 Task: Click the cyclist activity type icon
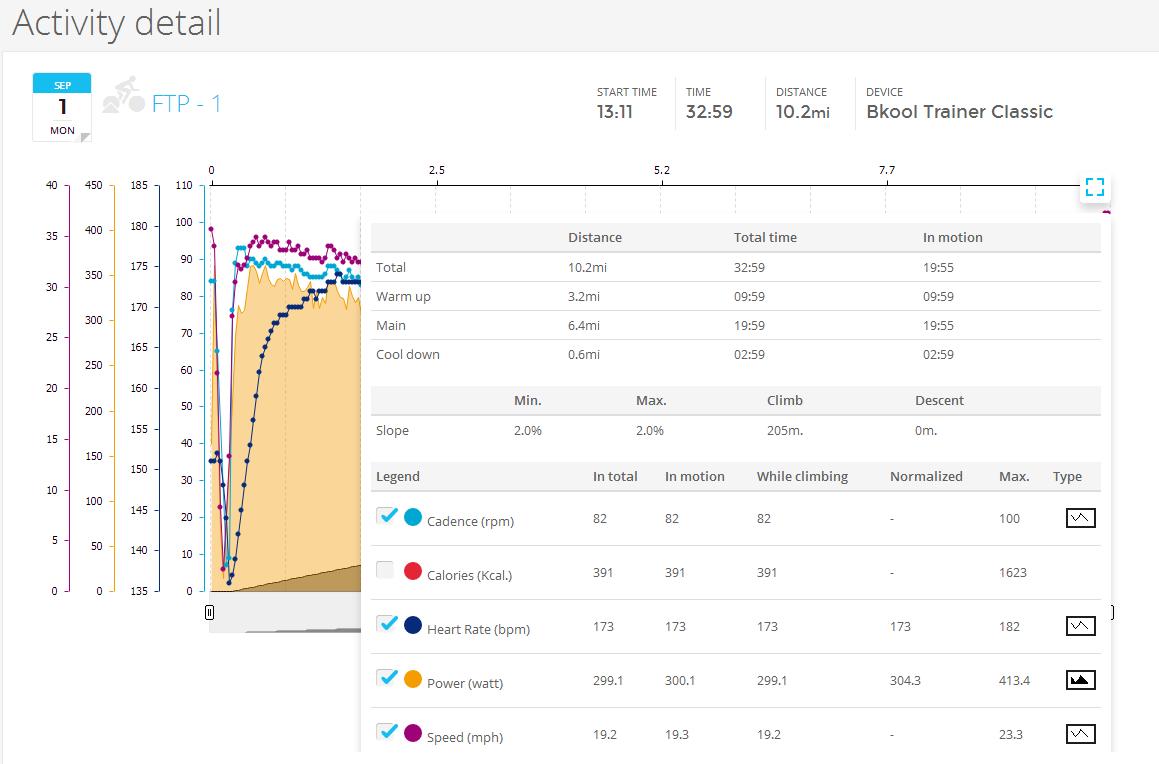(x=122, y=95)
